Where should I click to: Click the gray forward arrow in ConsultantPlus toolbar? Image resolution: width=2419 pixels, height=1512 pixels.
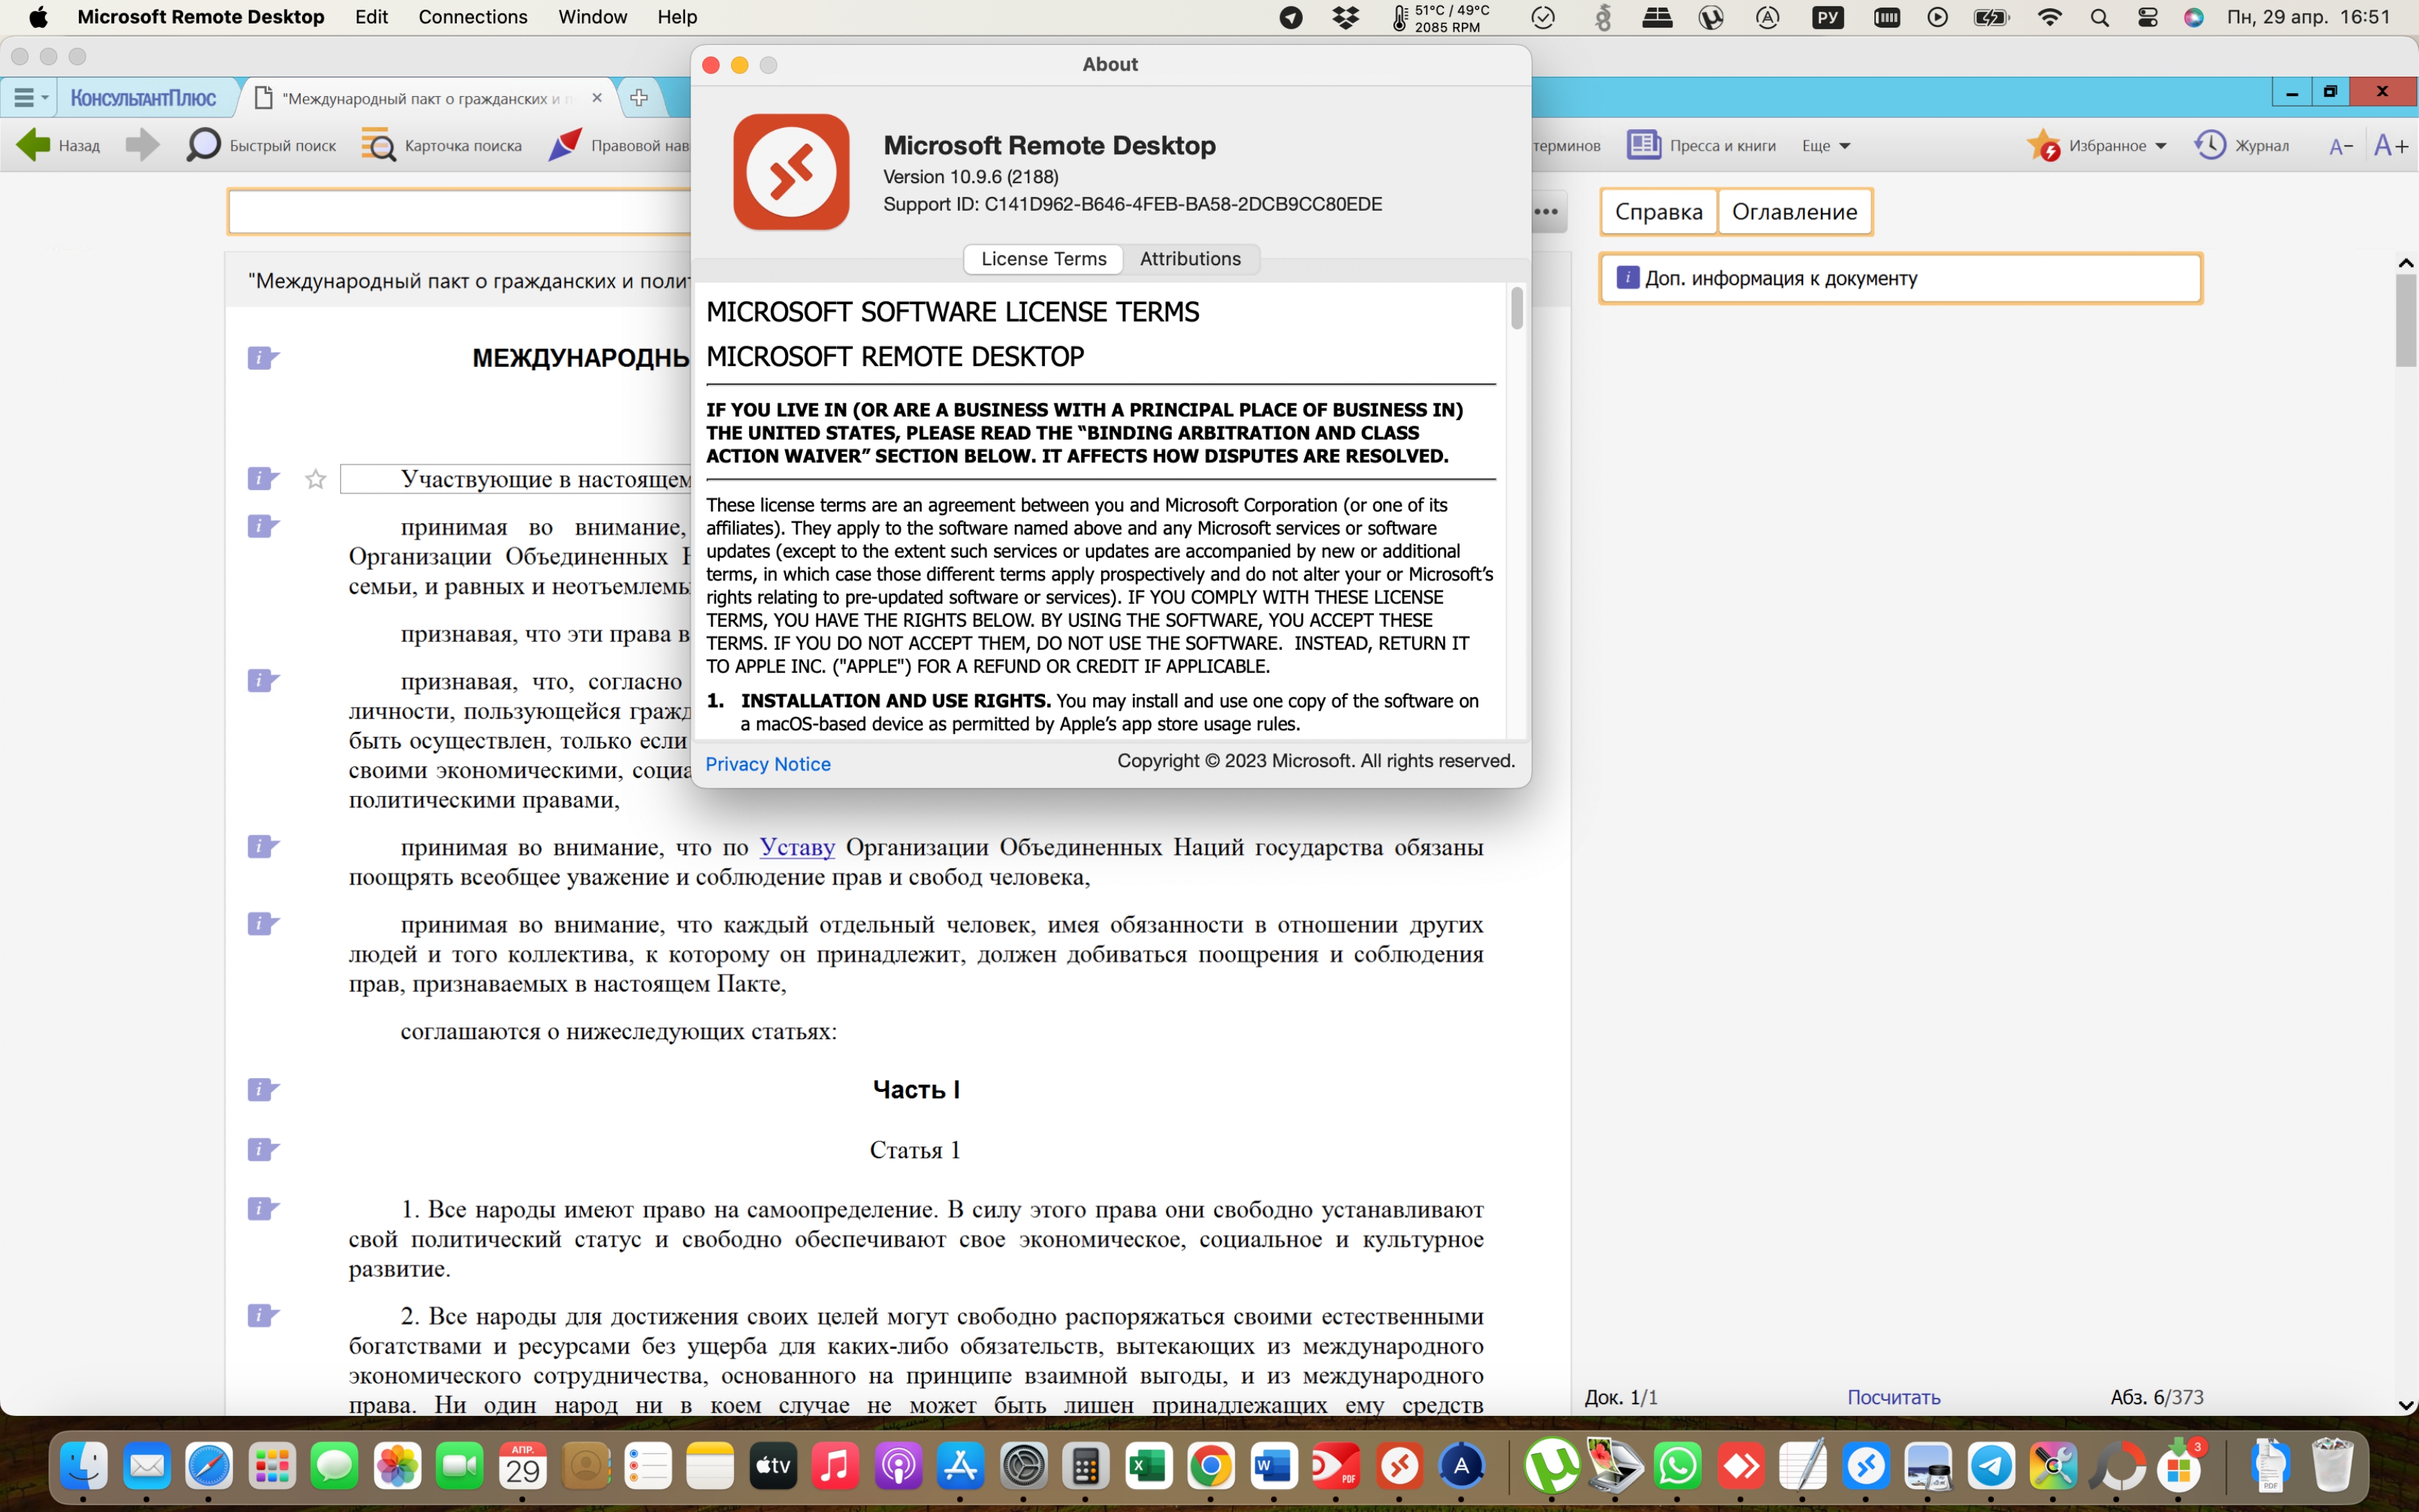click(x=142, y=145)
